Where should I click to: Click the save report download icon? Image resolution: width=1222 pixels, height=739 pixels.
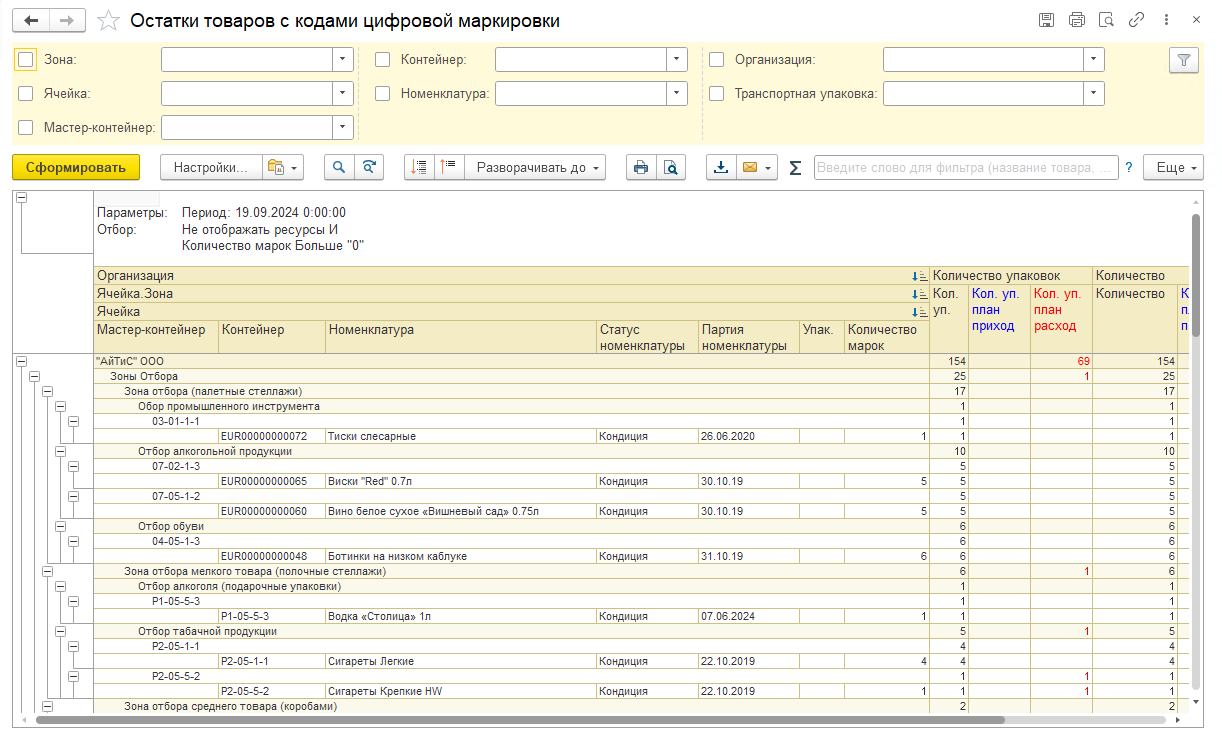tap(721, 168)
